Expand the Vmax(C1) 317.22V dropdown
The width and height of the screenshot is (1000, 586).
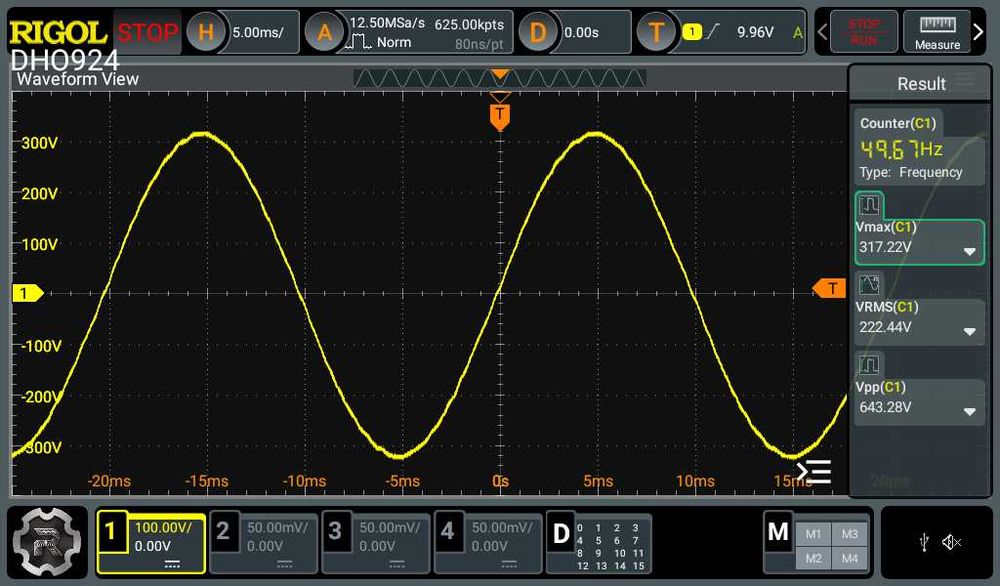(969, 251)
